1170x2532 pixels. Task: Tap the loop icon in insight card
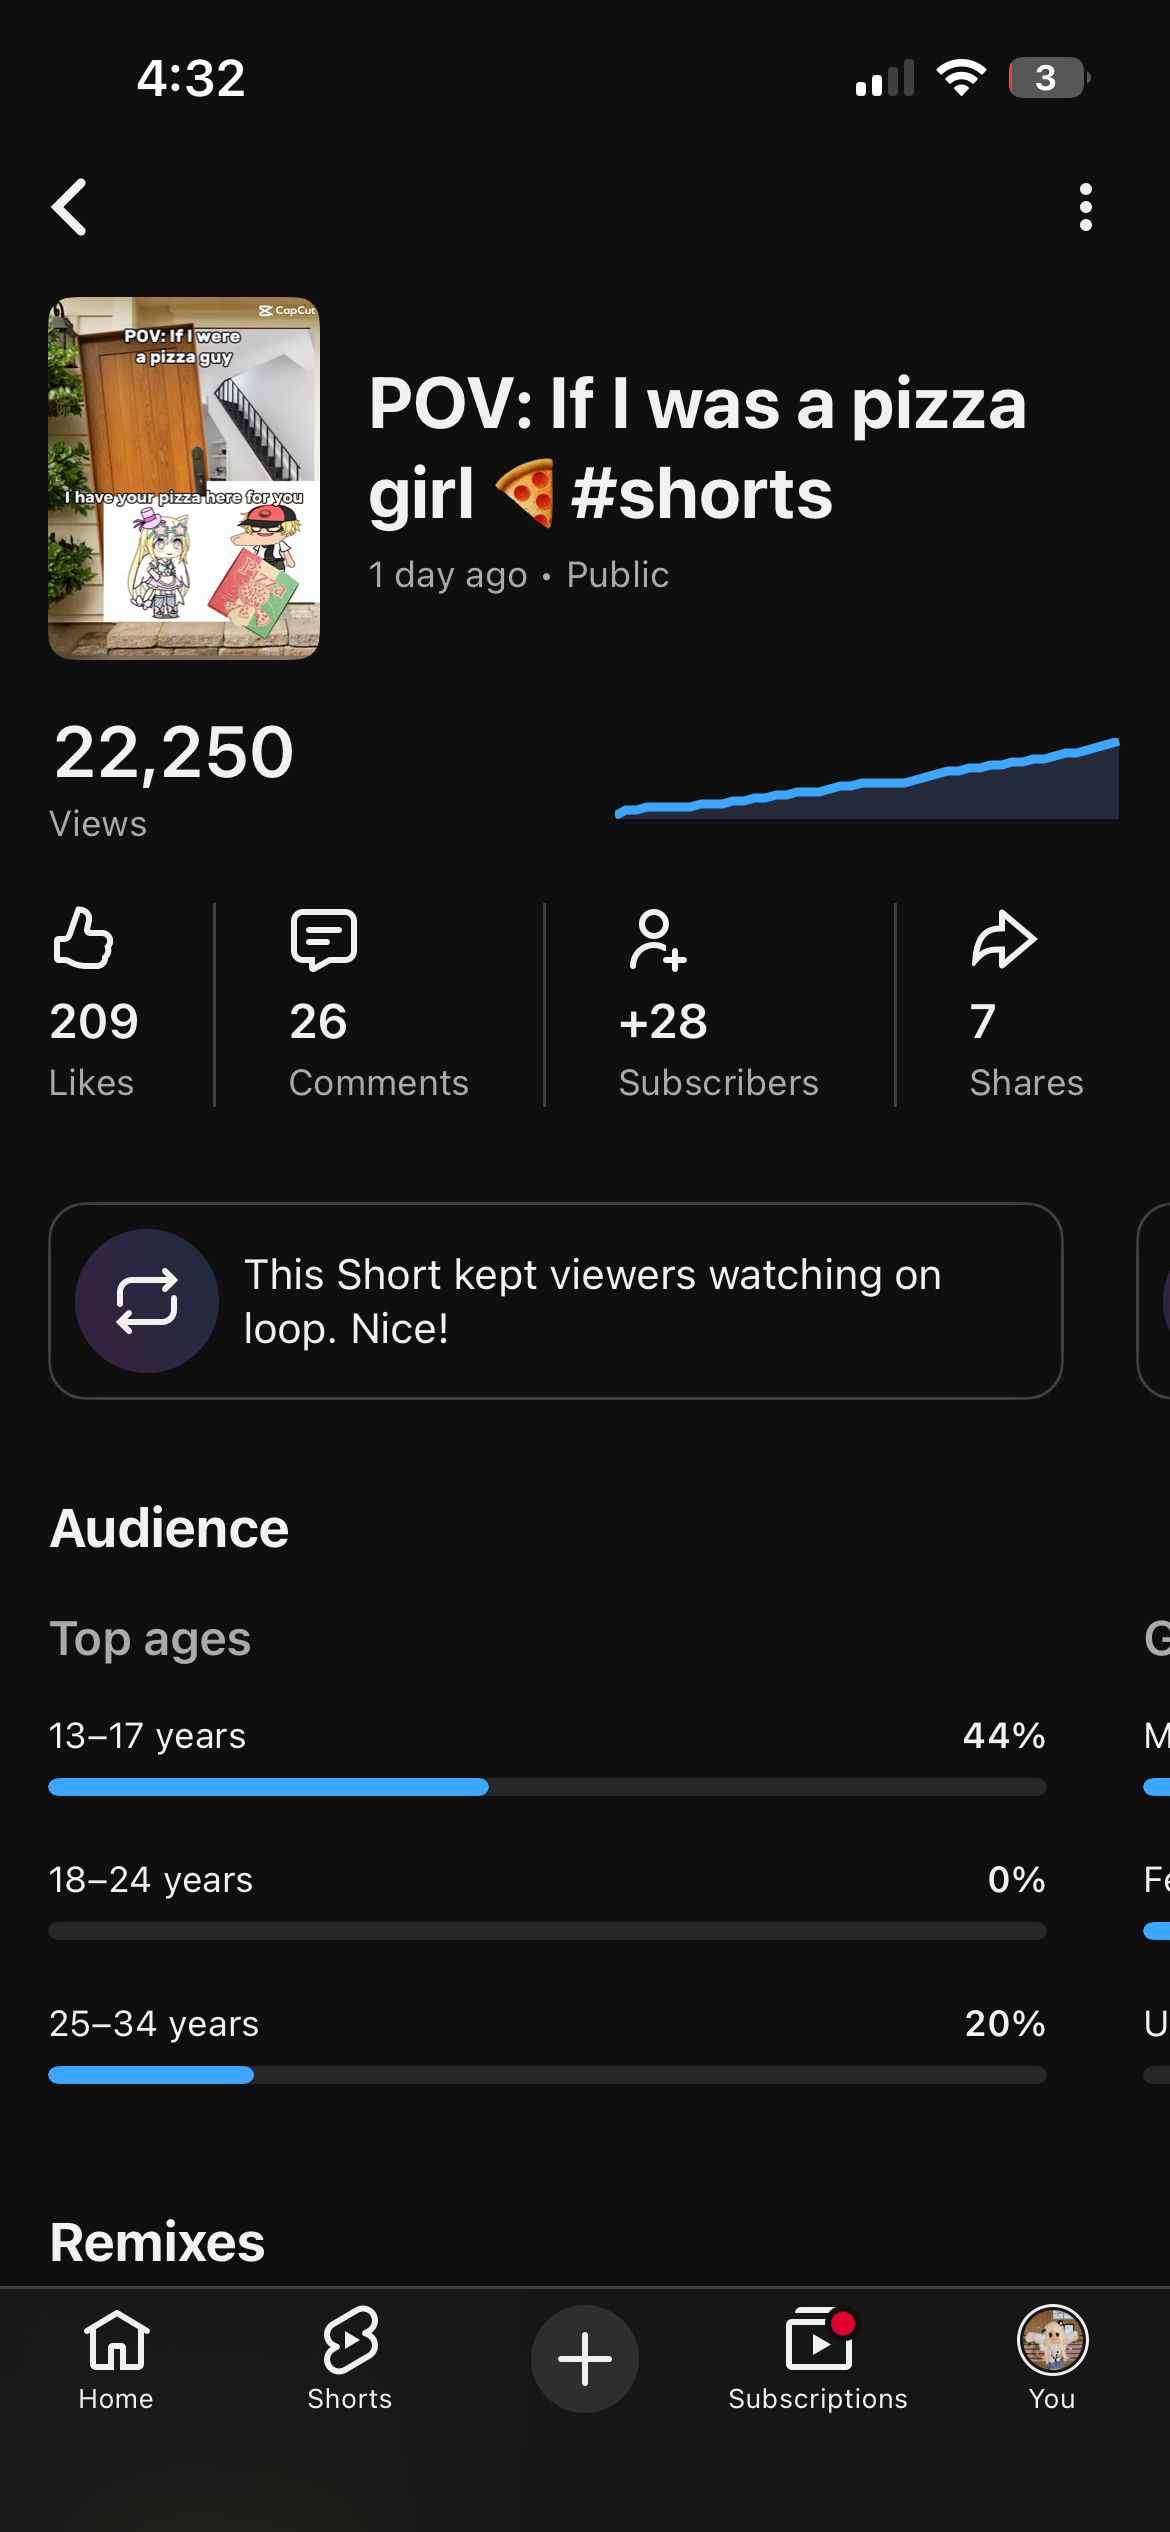[x=147, y=1300]
